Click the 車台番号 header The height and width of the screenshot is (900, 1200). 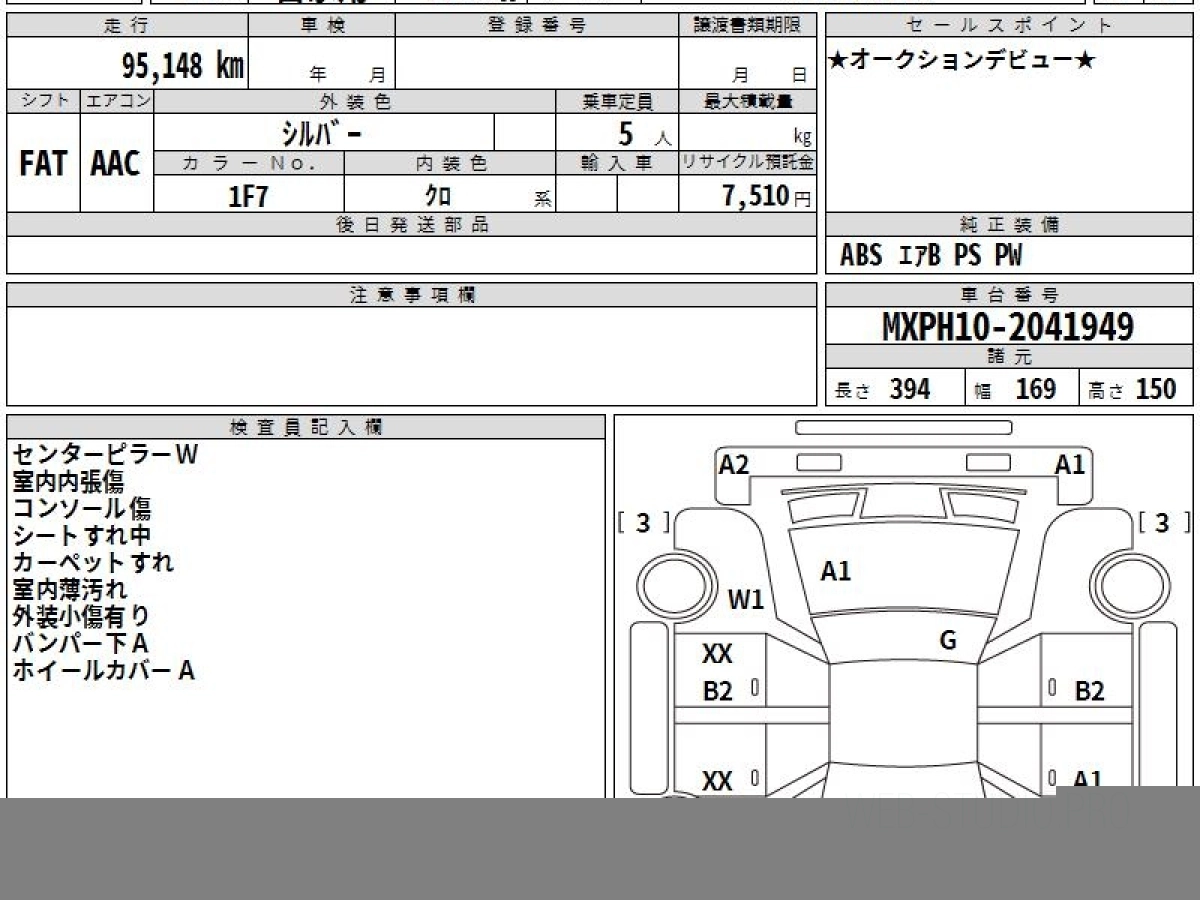(x=1010, y=295)
